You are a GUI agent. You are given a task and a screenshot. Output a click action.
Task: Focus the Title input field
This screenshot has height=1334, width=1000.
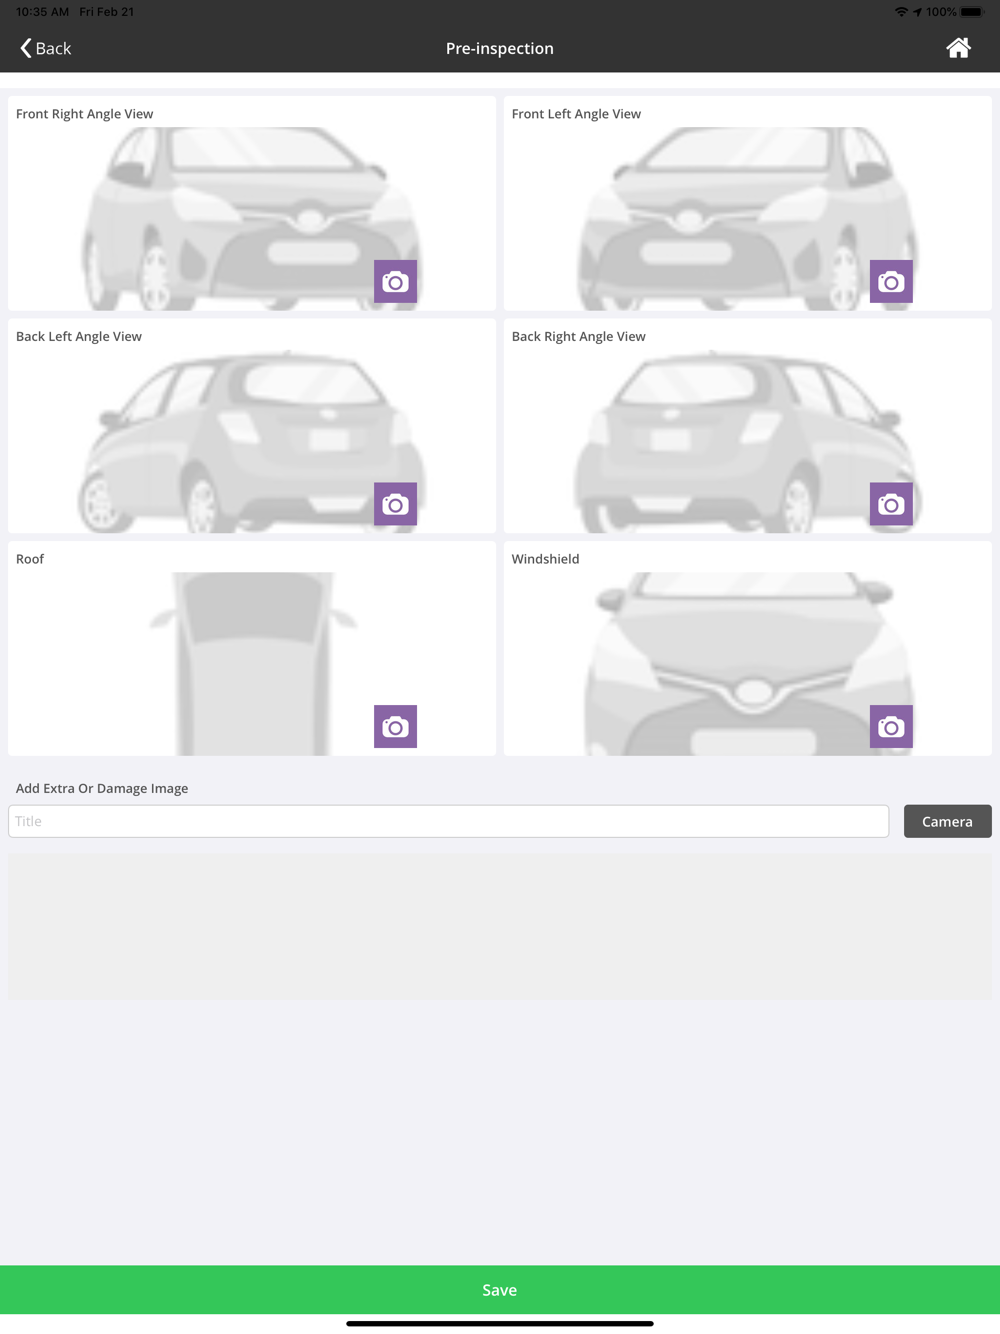[448, 821]
